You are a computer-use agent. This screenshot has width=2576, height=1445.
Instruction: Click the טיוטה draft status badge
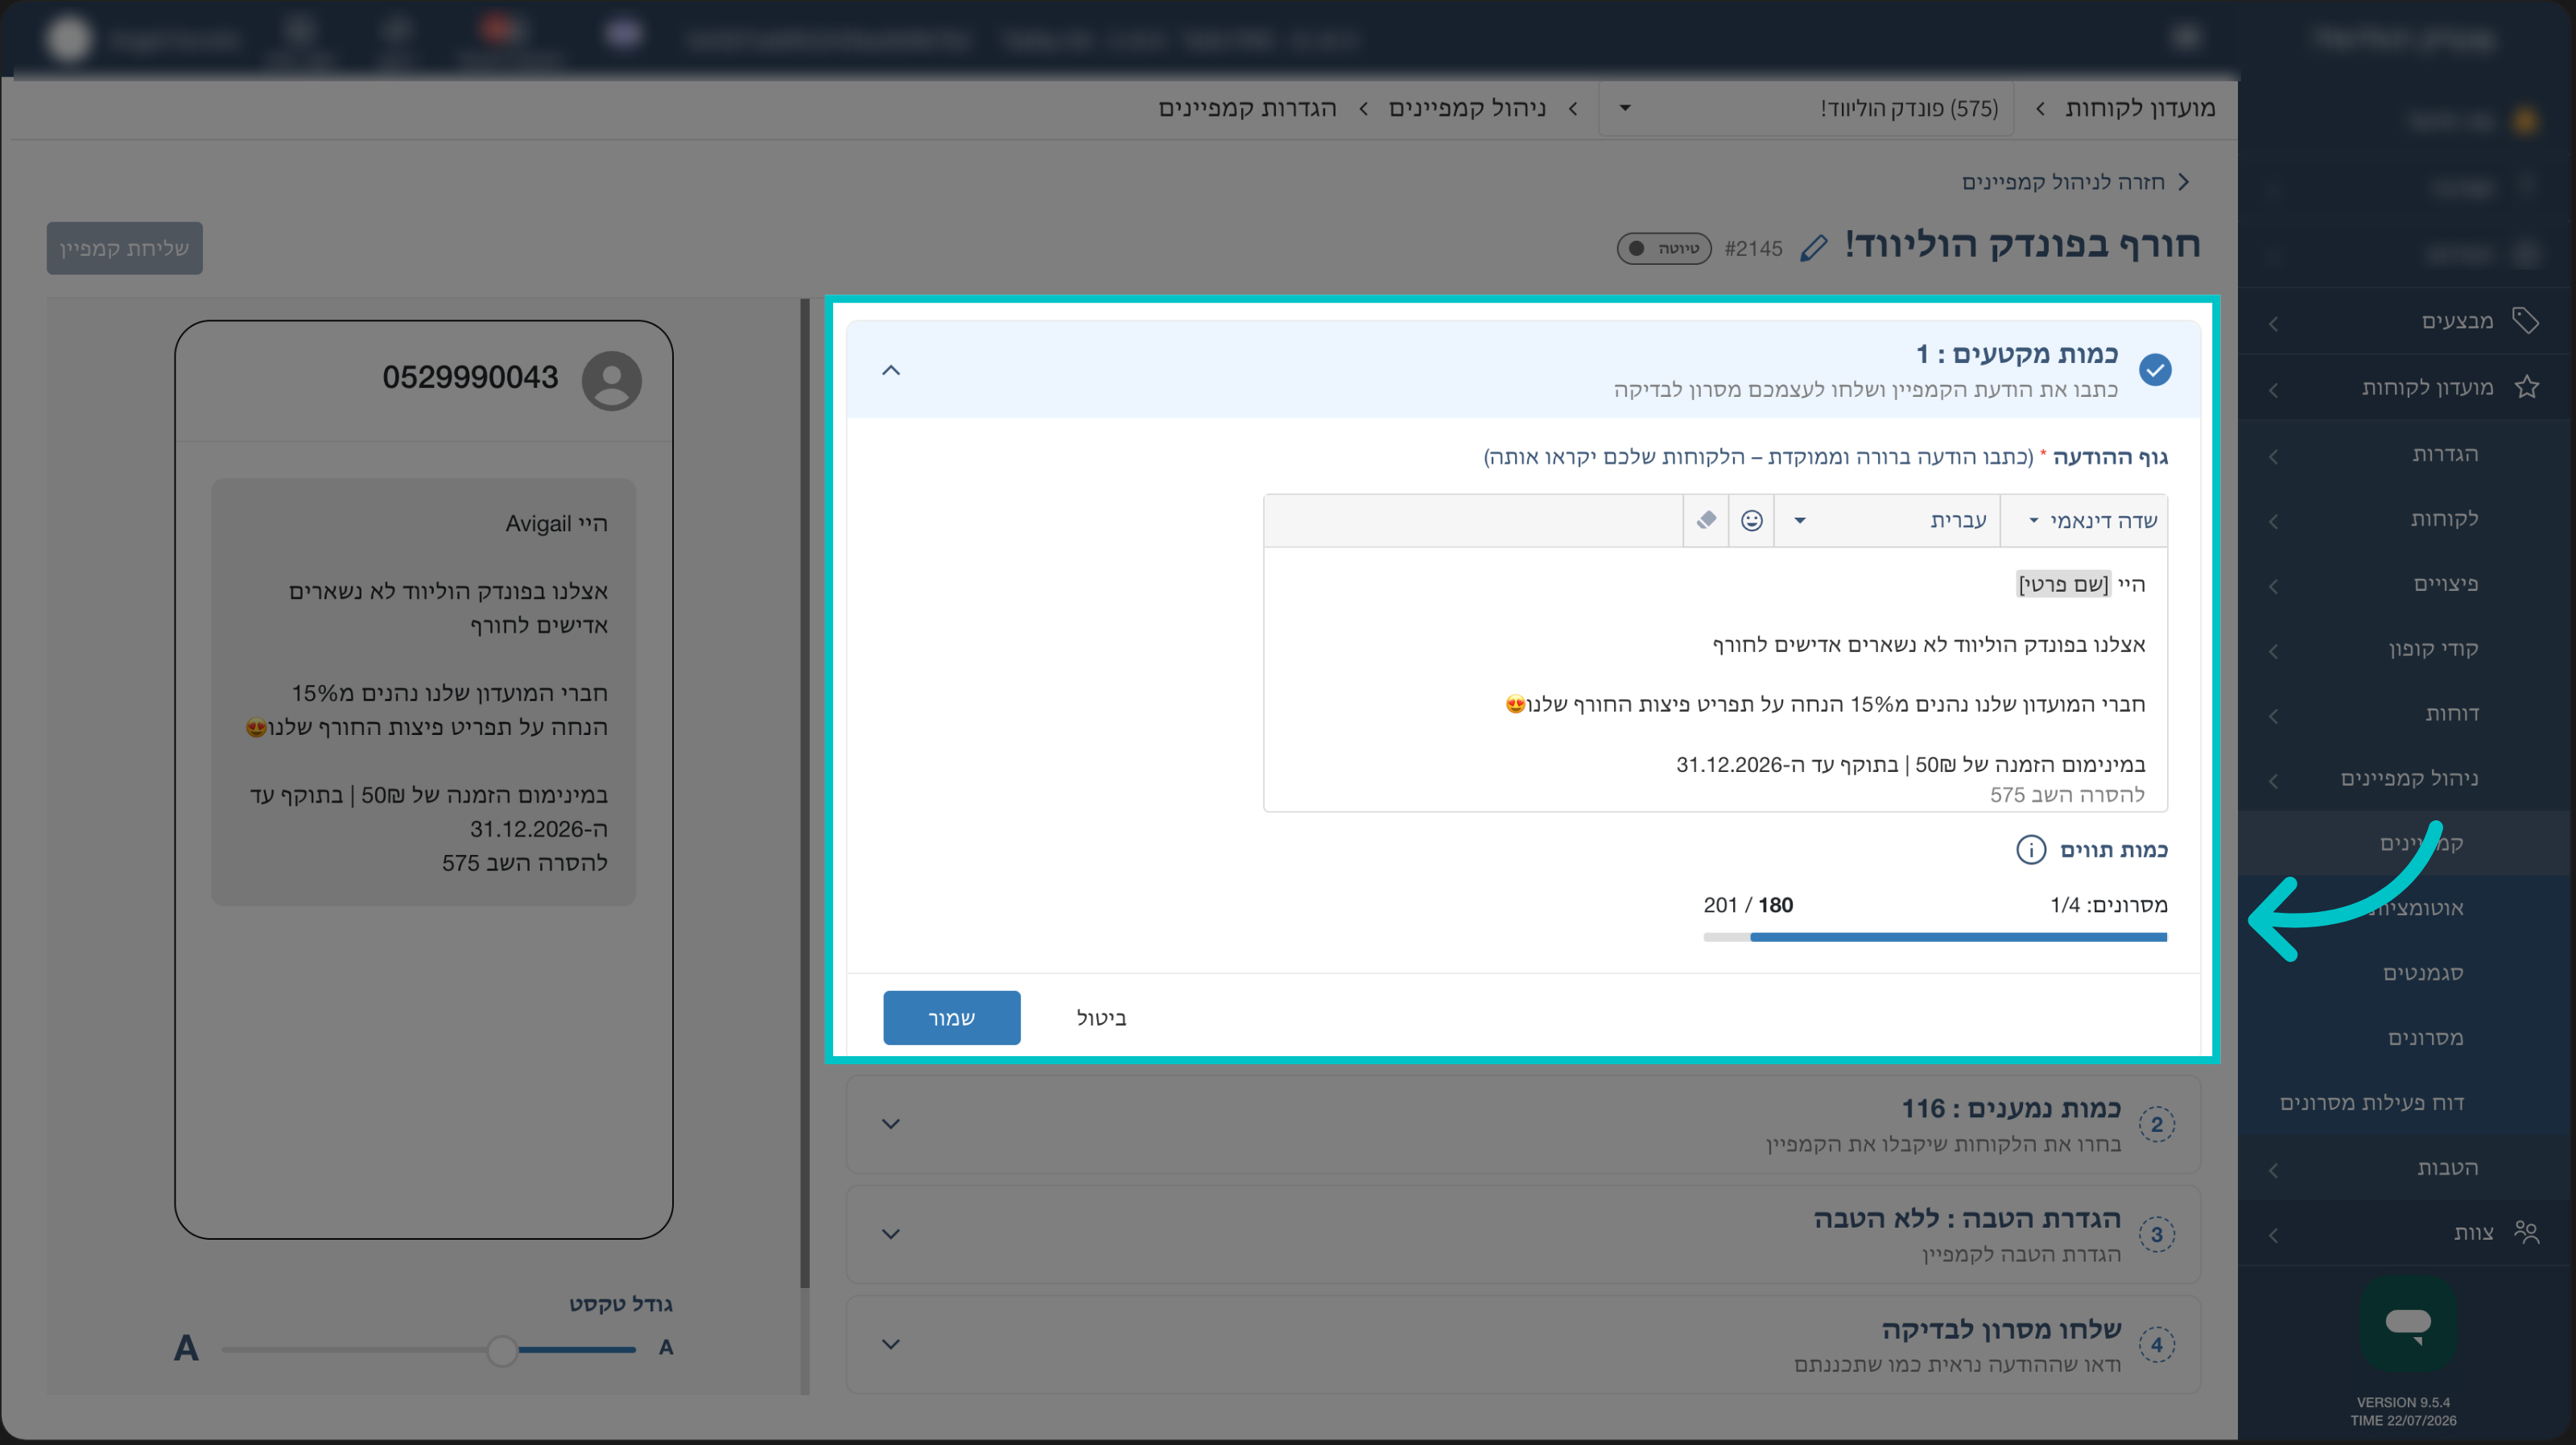[x=1664, y=248]
